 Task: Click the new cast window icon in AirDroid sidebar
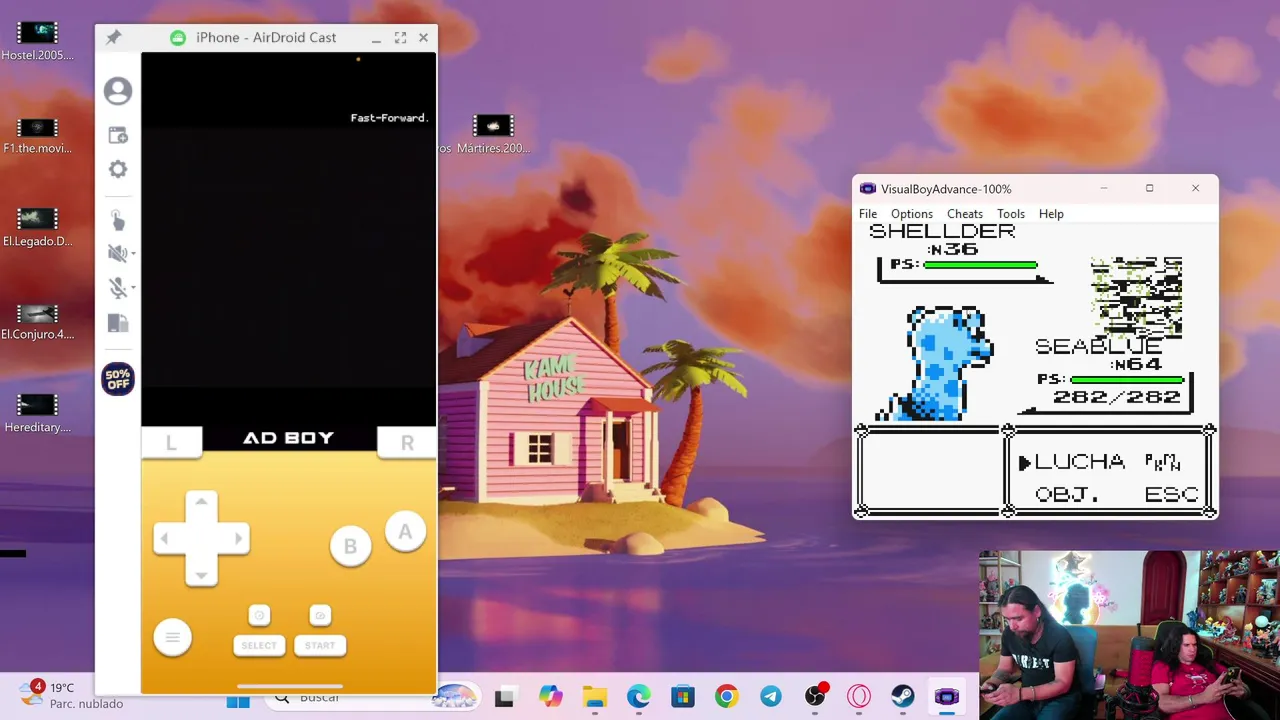click(118, 135)
